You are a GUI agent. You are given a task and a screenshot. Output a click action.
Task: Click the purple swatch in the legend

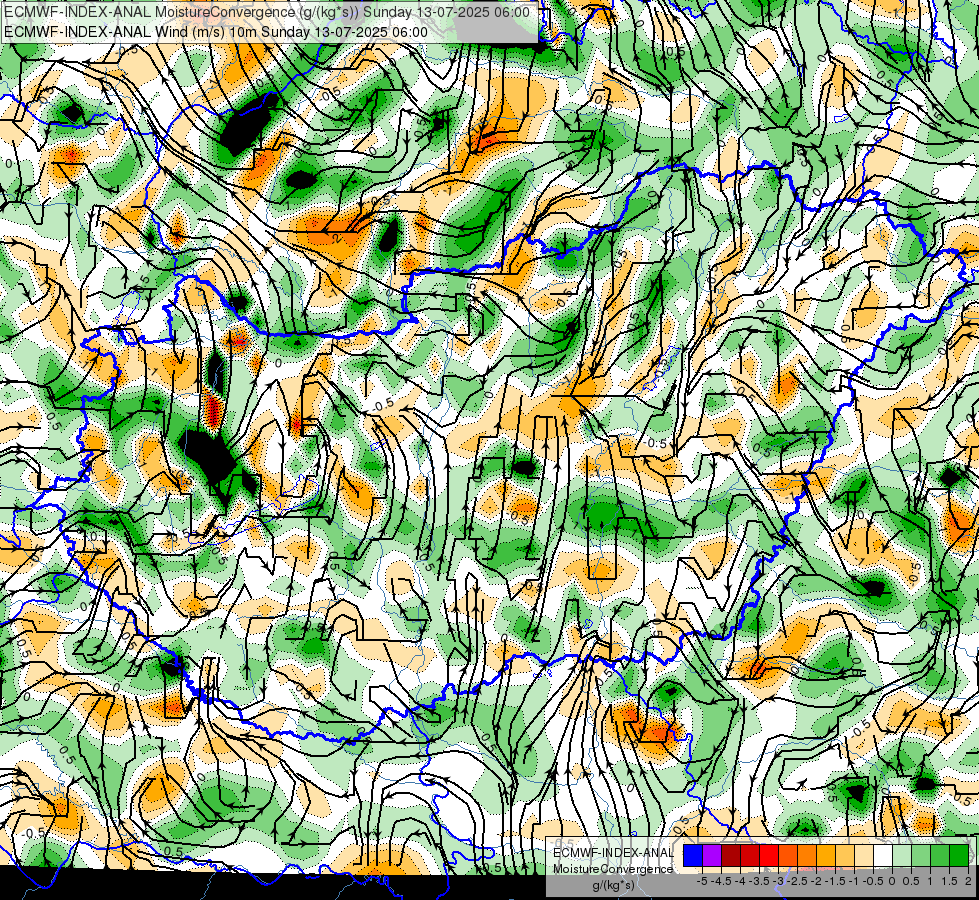712,855
